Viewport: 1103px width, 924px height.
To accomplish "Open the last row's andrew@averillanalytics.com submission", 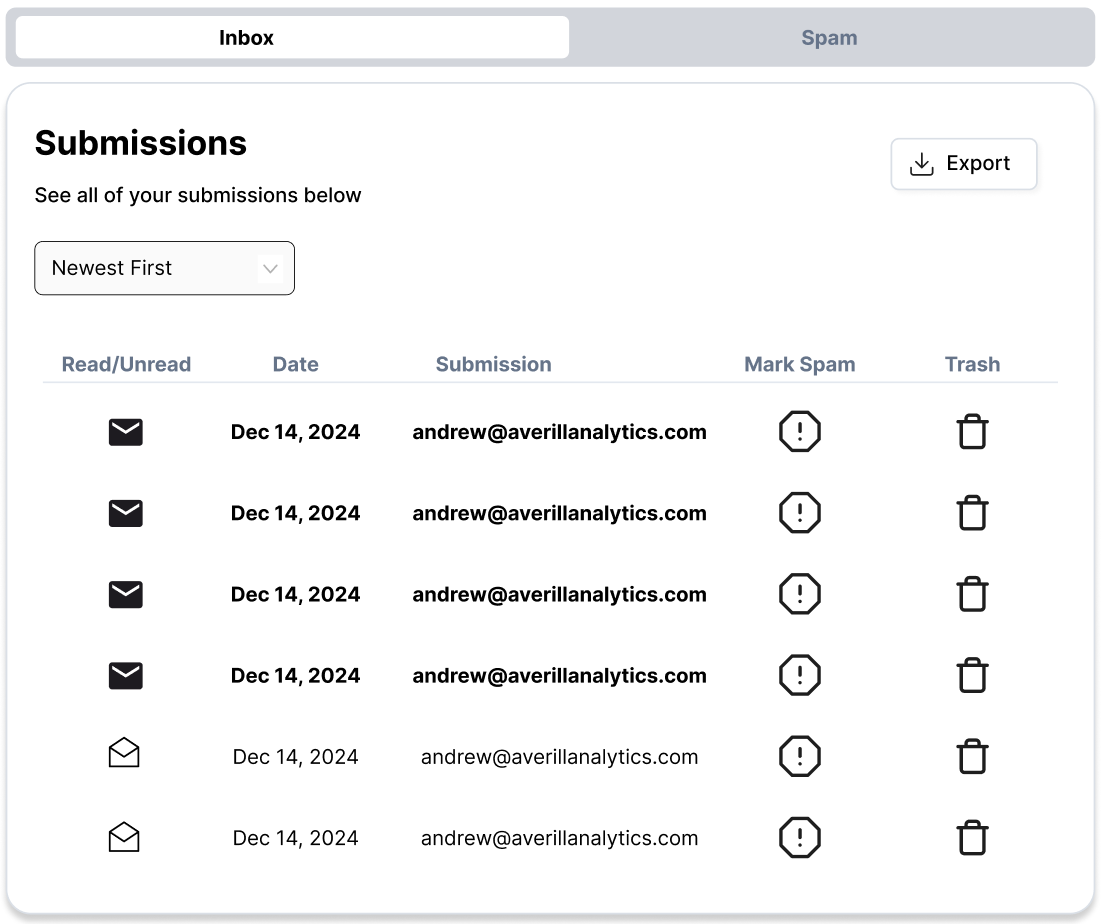I will pyautogui.click(x=559, y=838).
